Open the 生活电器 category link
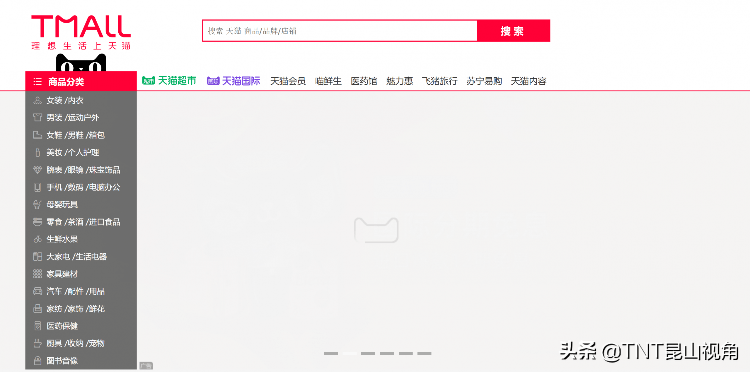The width and height of the screenshot is (750, 372). click(x=91, y=257)
